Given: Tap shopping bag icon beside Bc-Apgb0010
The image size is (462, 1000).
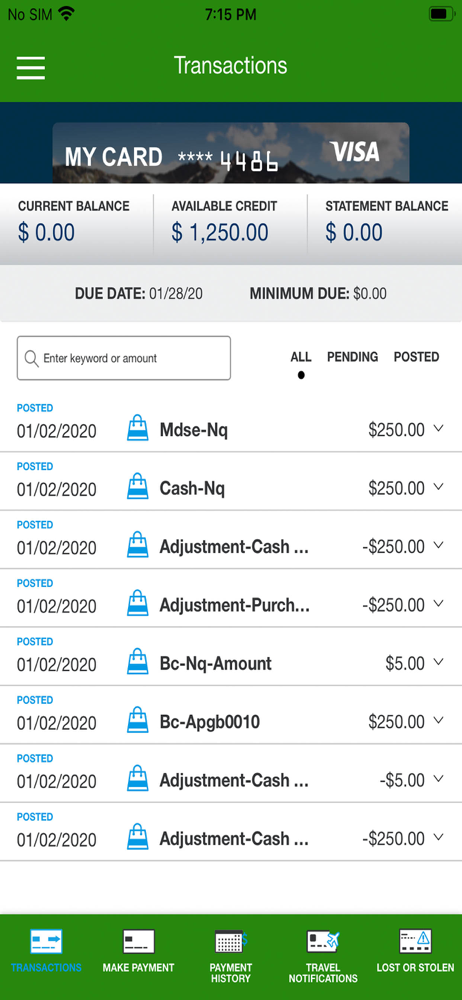Looking at the screenshot, I should click(x=138, y=720).
